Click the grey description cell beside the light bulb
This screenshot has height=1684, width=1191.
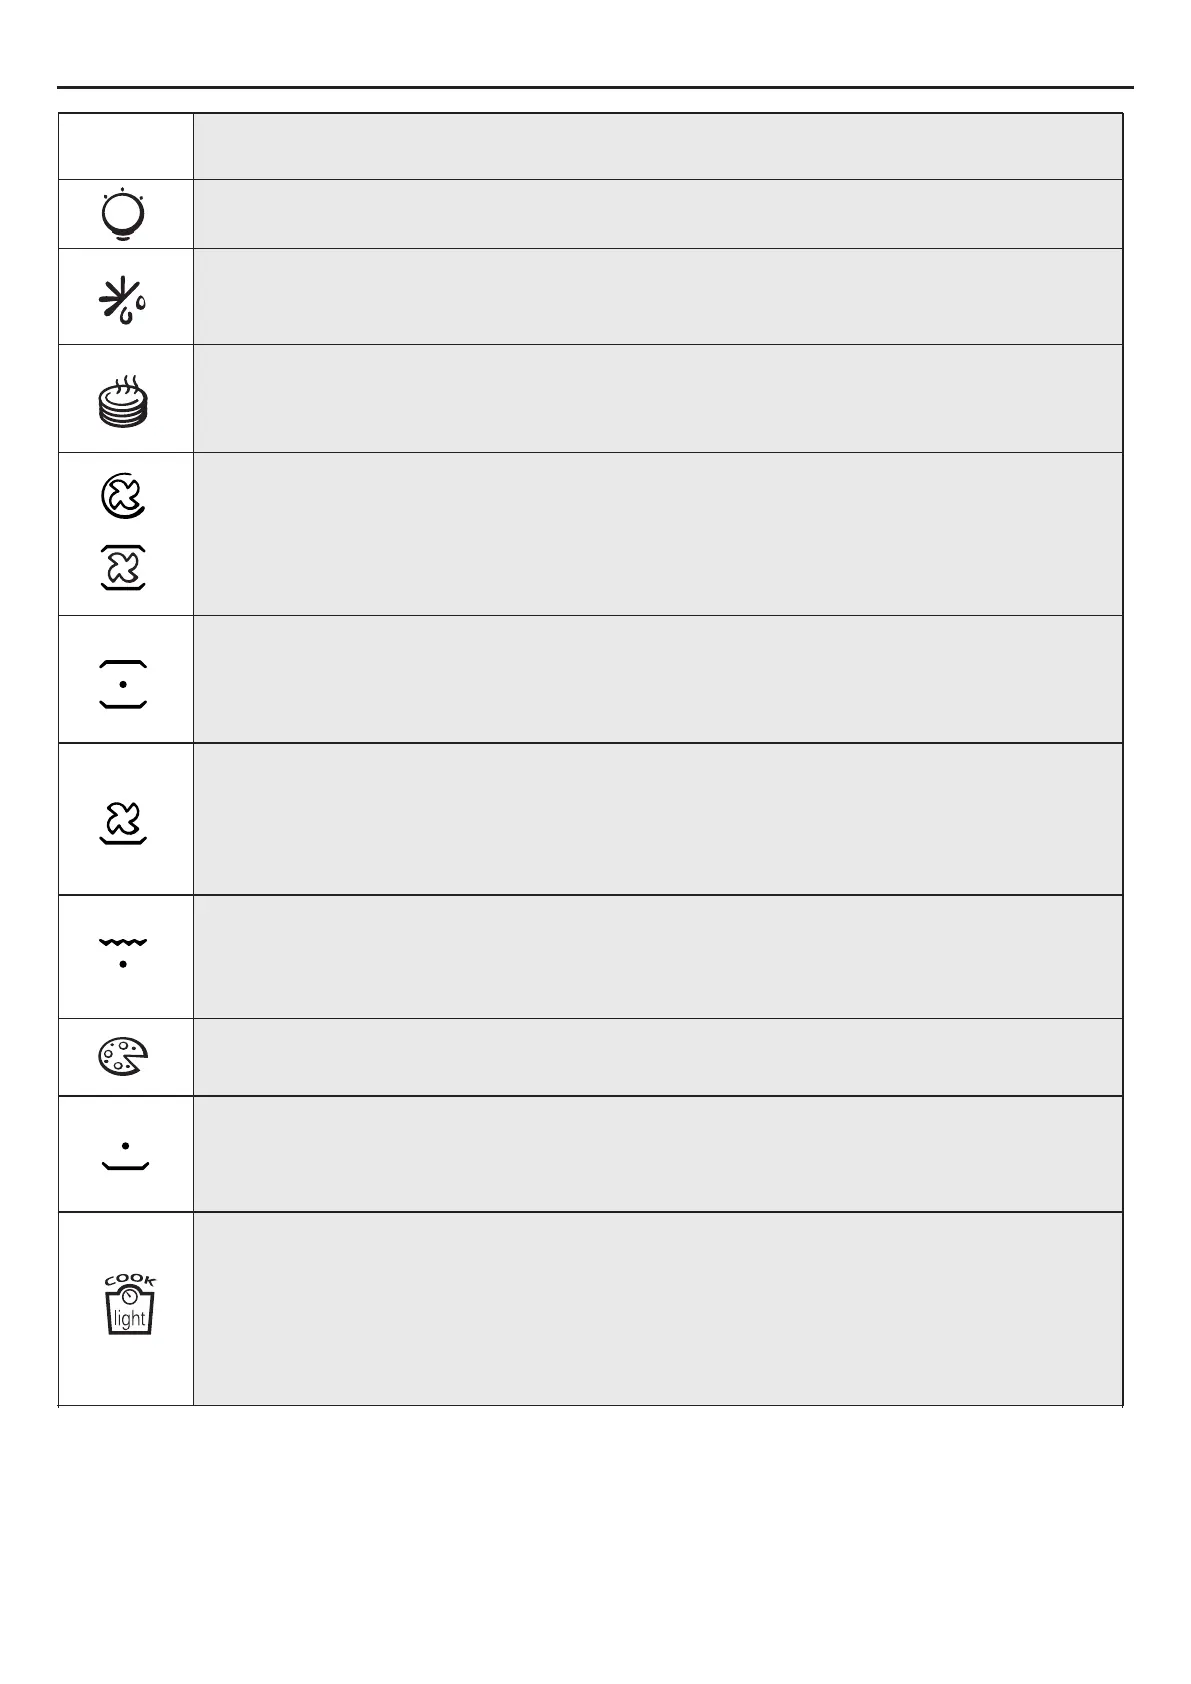[x=657, y=214]
